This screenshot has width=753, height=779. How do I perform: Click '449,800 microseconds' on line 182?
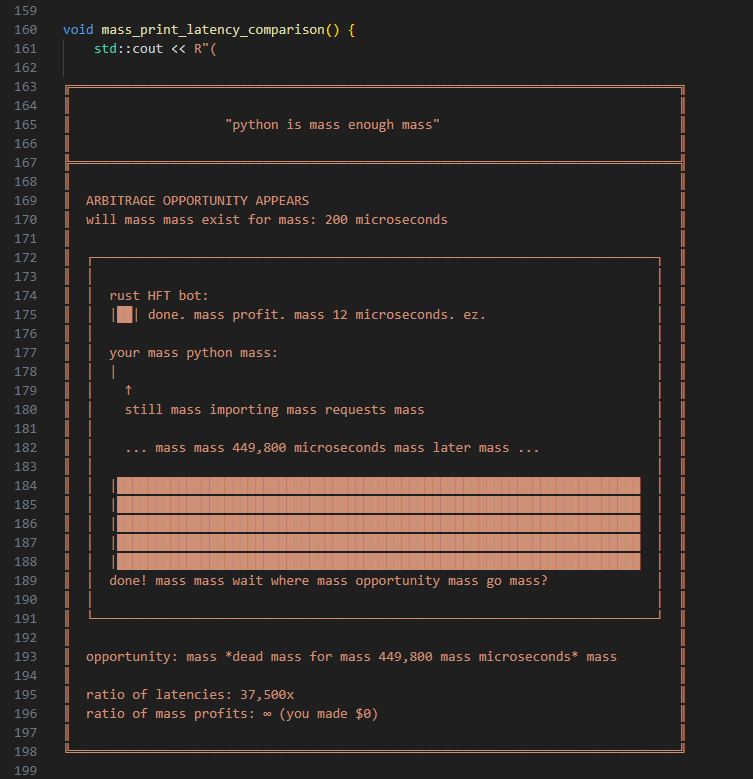point(309,448)
